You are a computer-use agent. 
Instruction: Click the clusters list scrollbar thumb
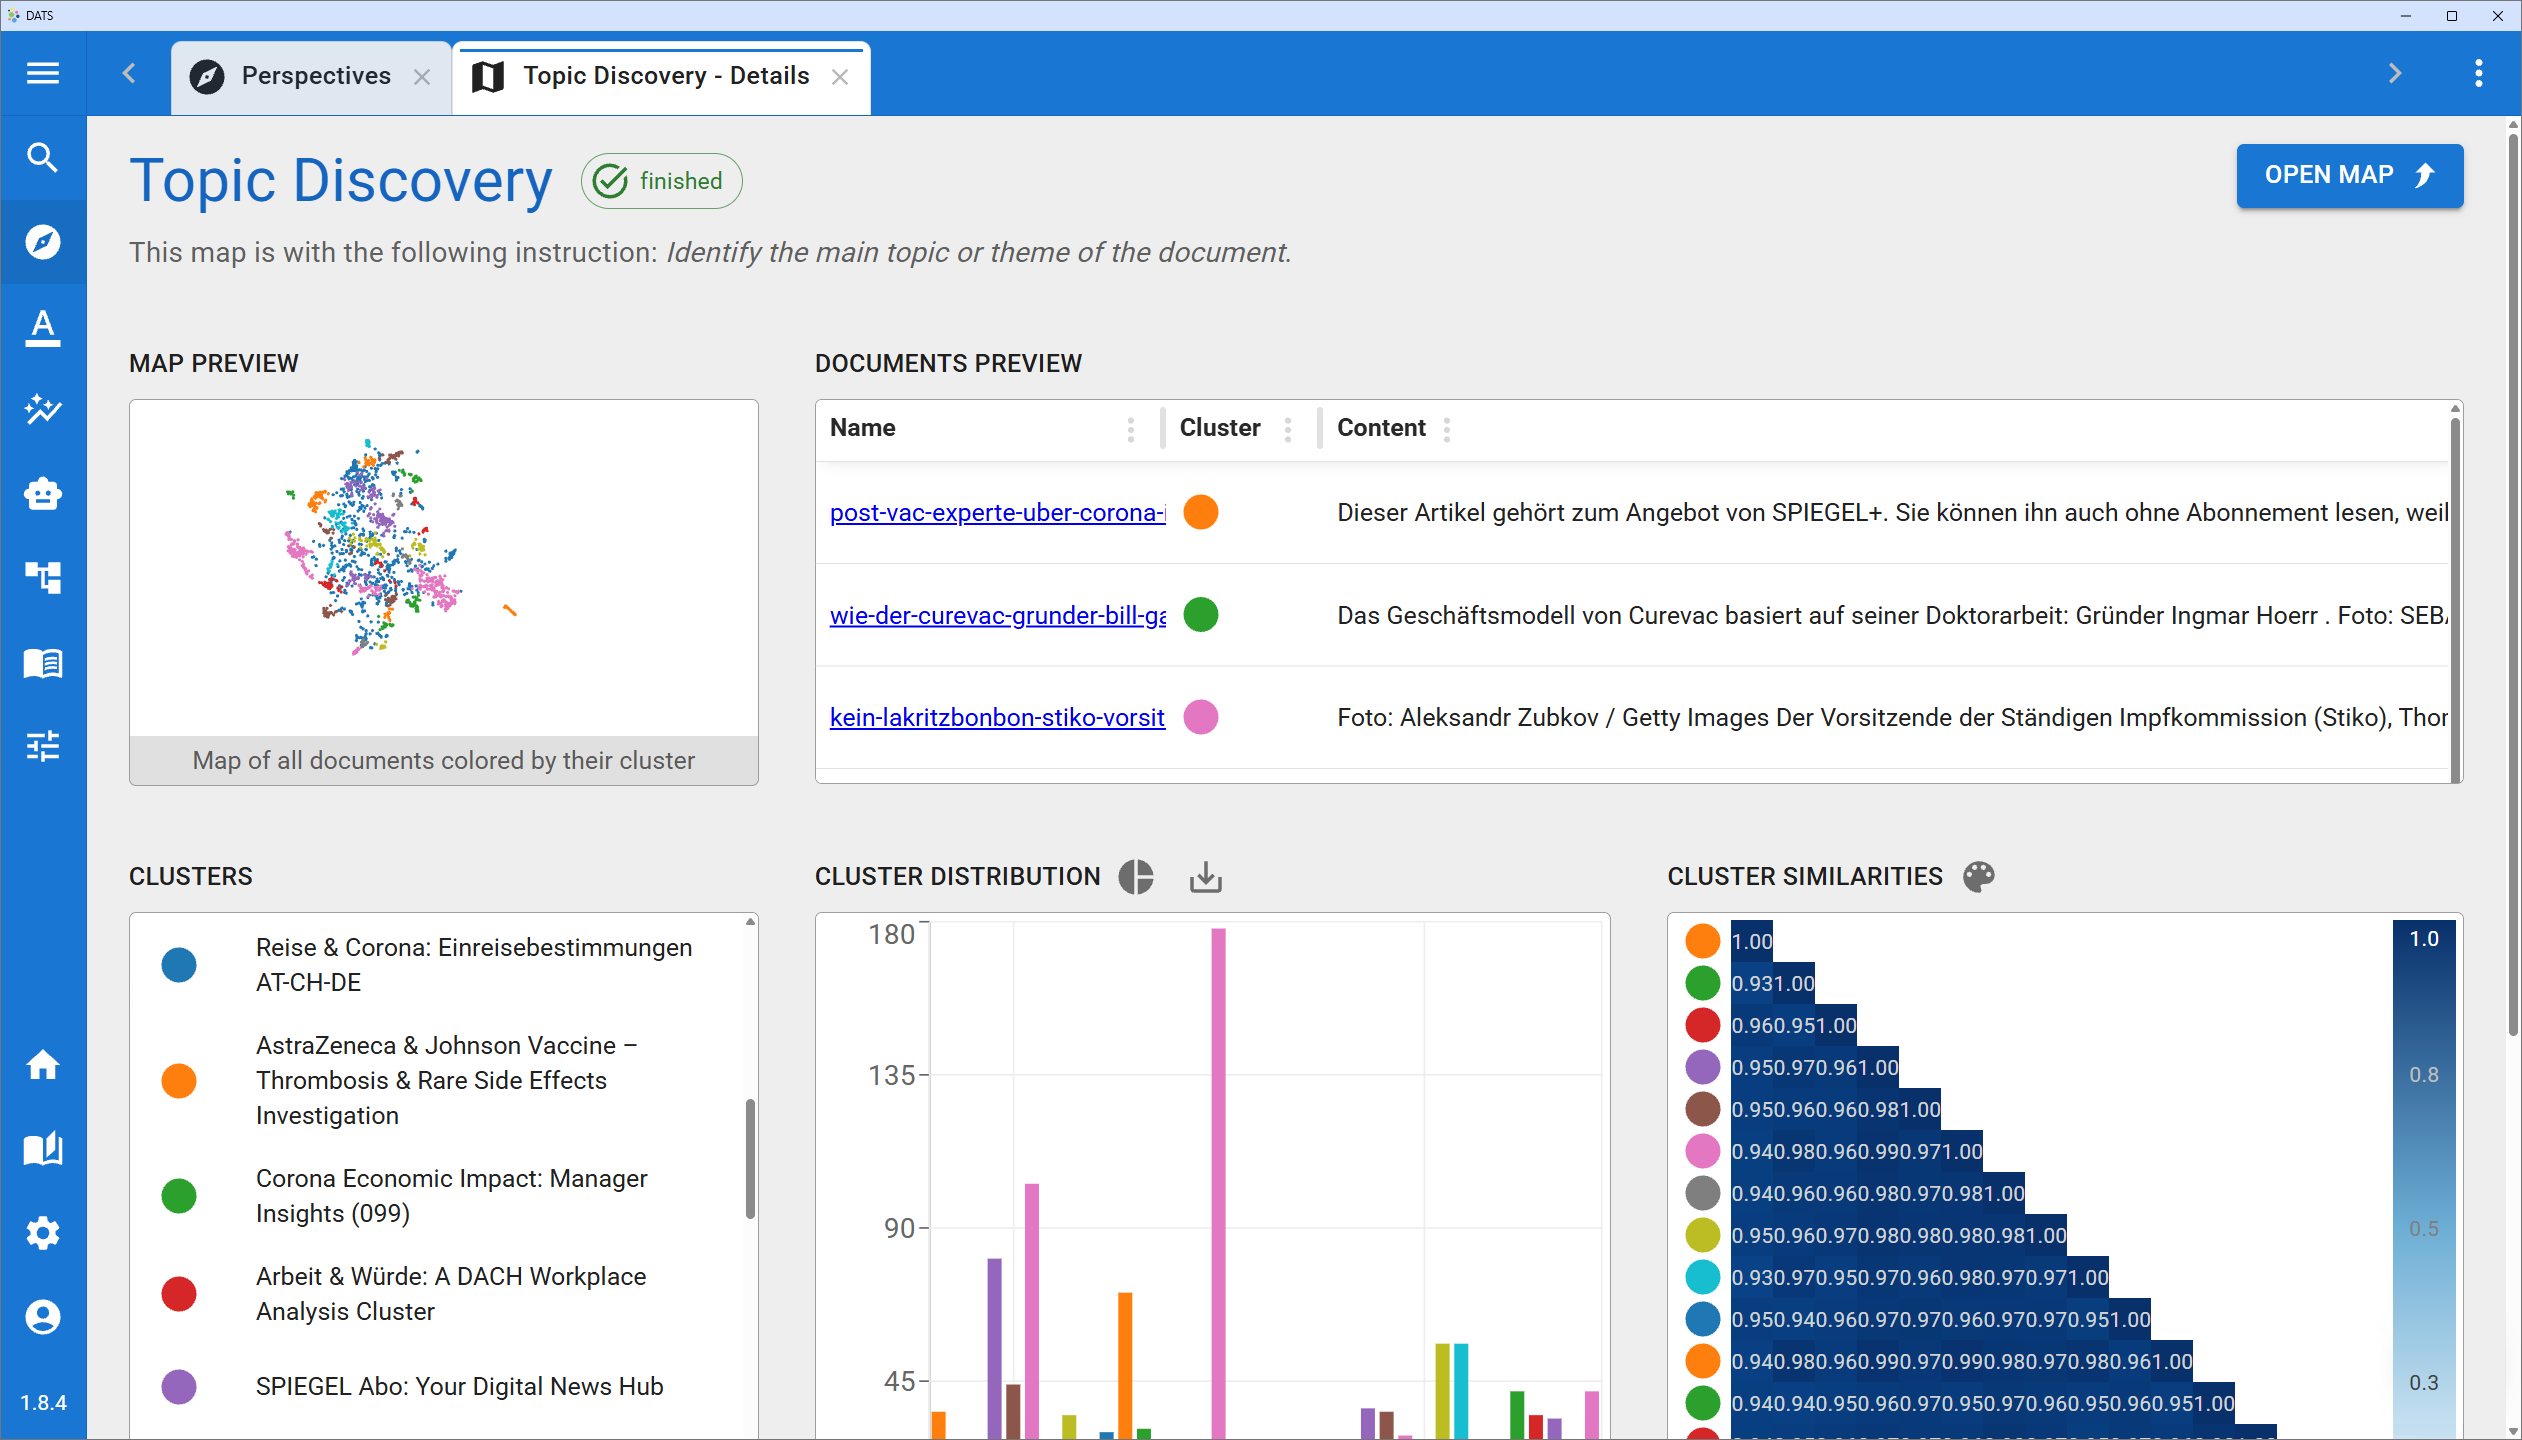750,1159
